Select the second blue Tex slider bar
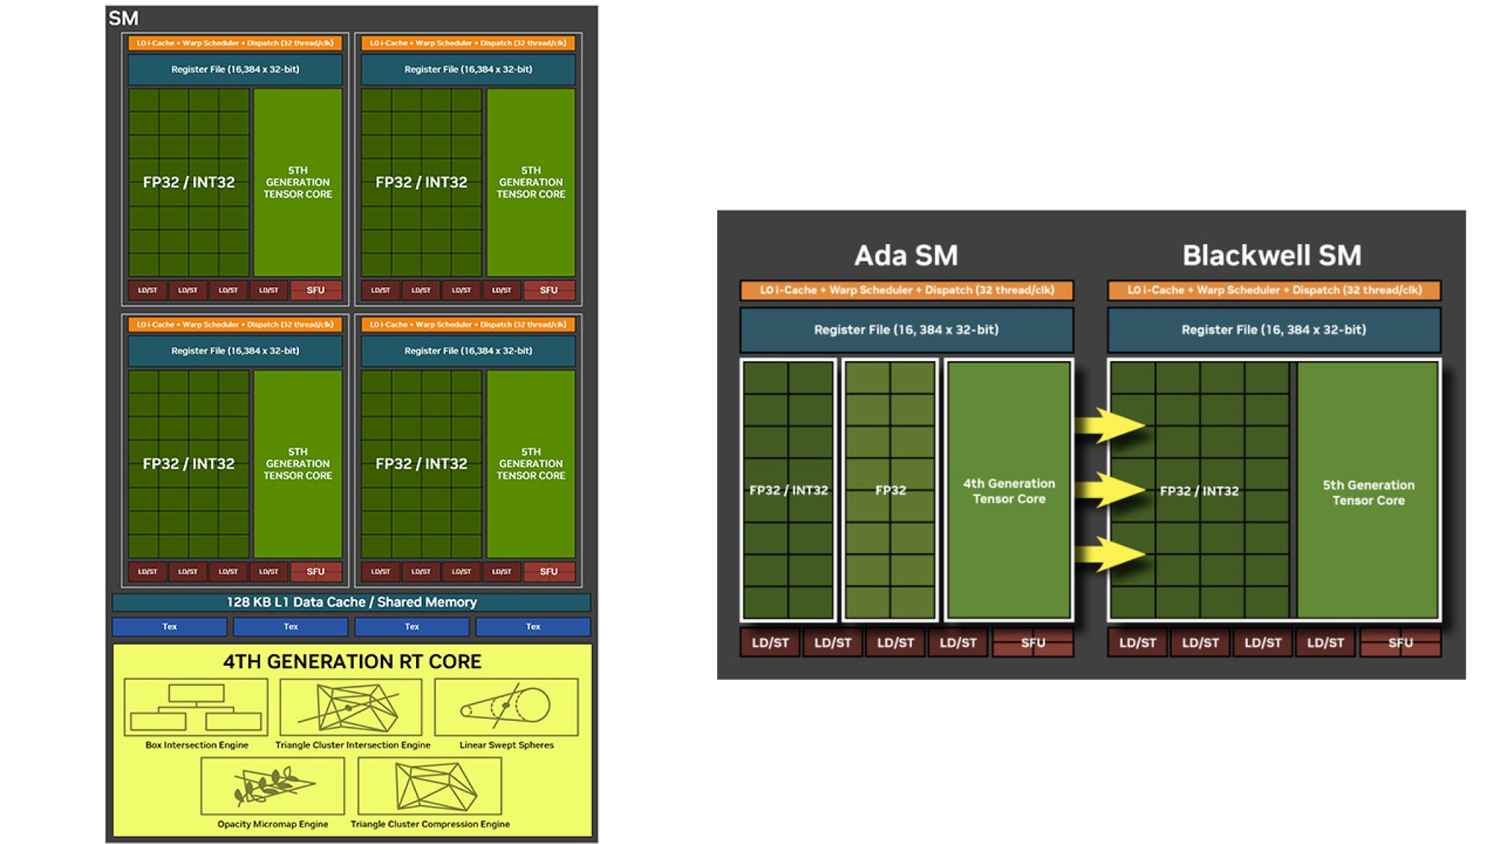1500x844 pixels. (x=290, y=626)
